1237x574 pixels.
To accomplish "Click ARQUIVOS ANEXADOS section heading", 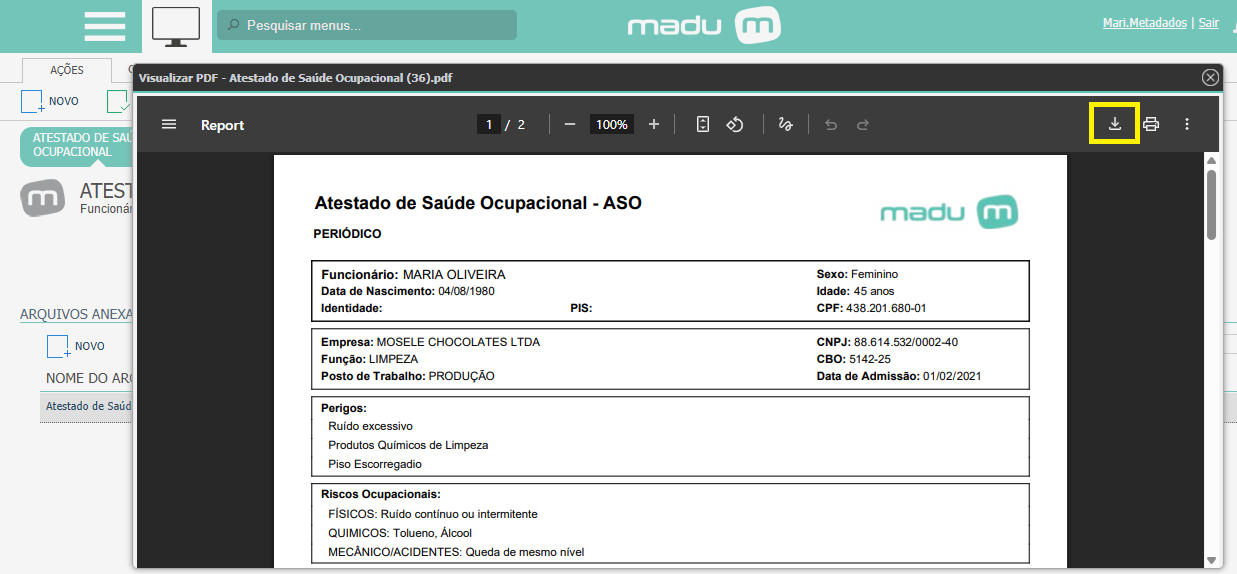I will (x=77, y=314).
